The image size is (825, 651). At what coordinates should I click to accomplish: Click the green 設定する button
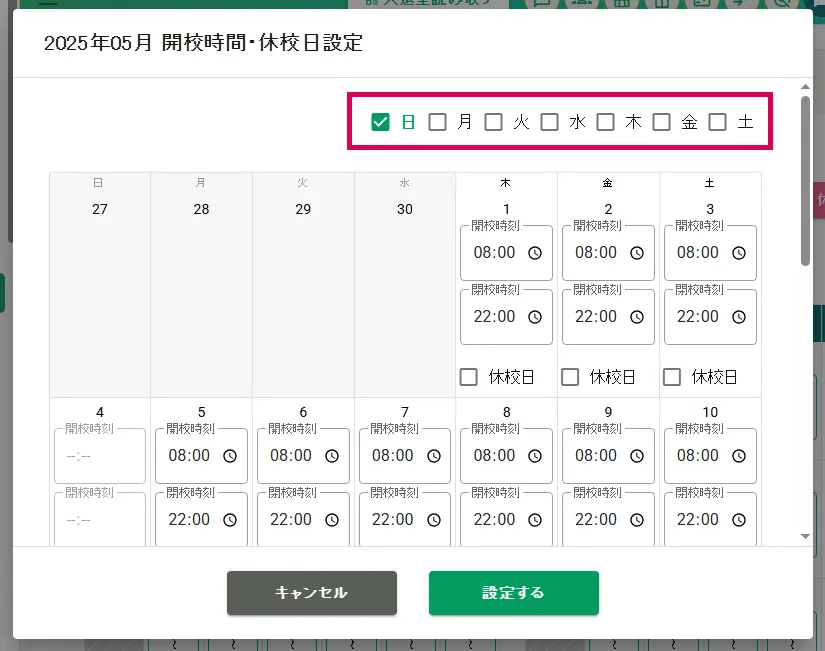513,593
